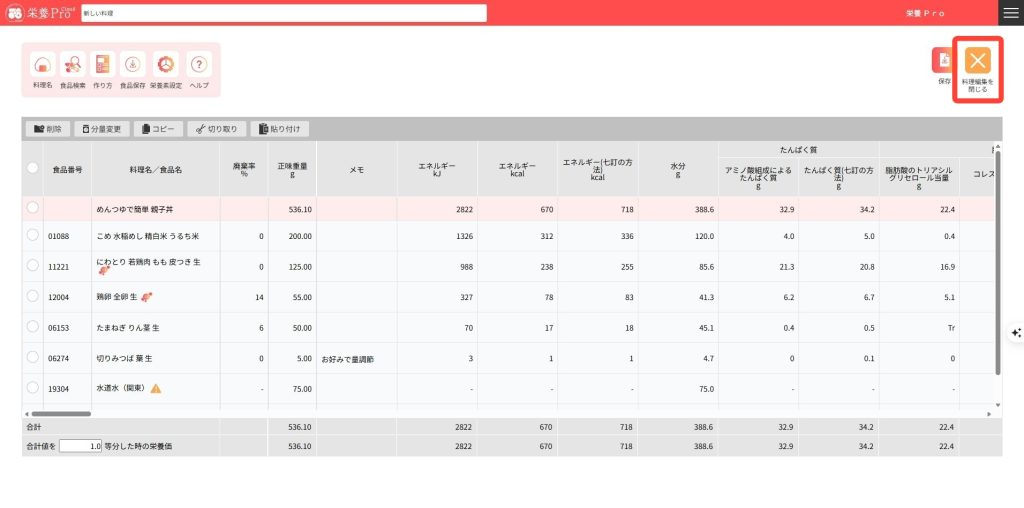Click the コピー copy button
This screenshot has height=508, width=1024.
coord(158,129)
